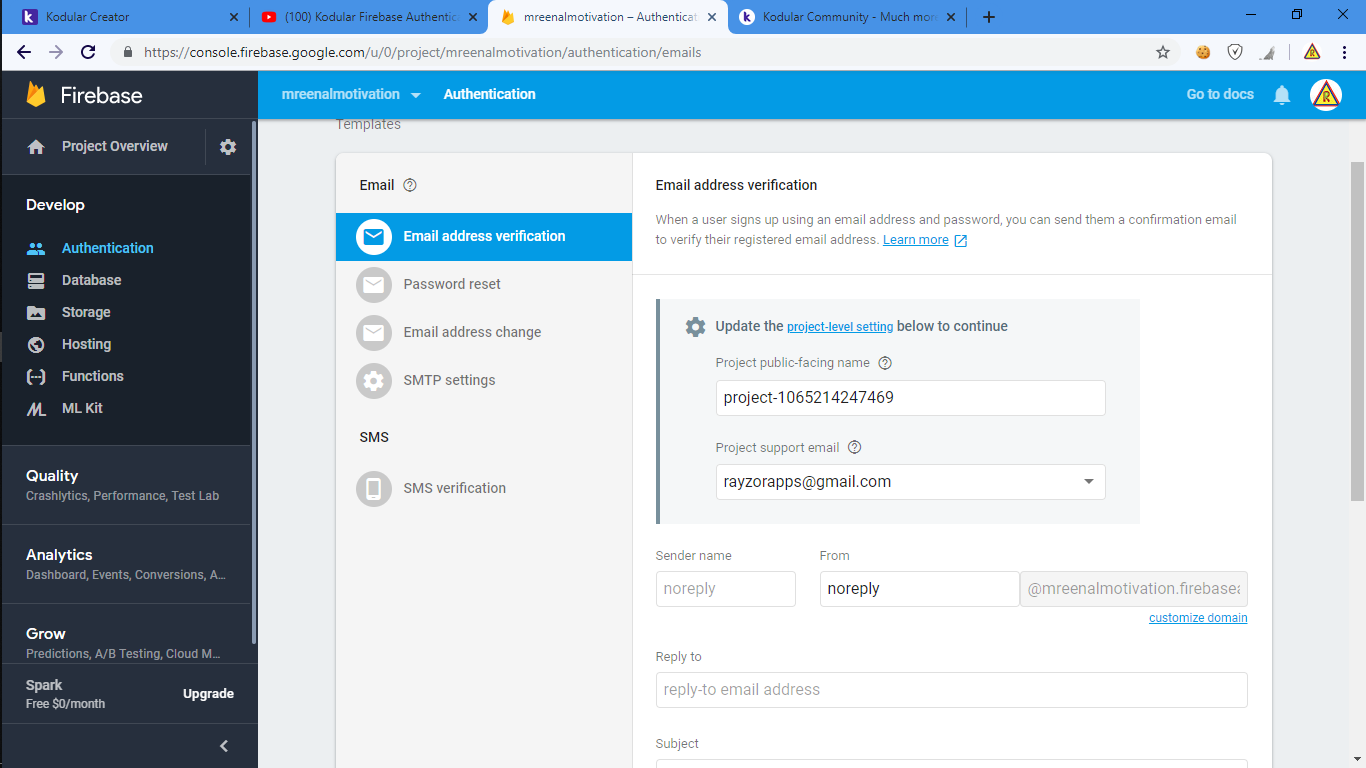Screen dimensions: 1366x768
Task: Click the Storage icon in sidebar
Action: 36,312
